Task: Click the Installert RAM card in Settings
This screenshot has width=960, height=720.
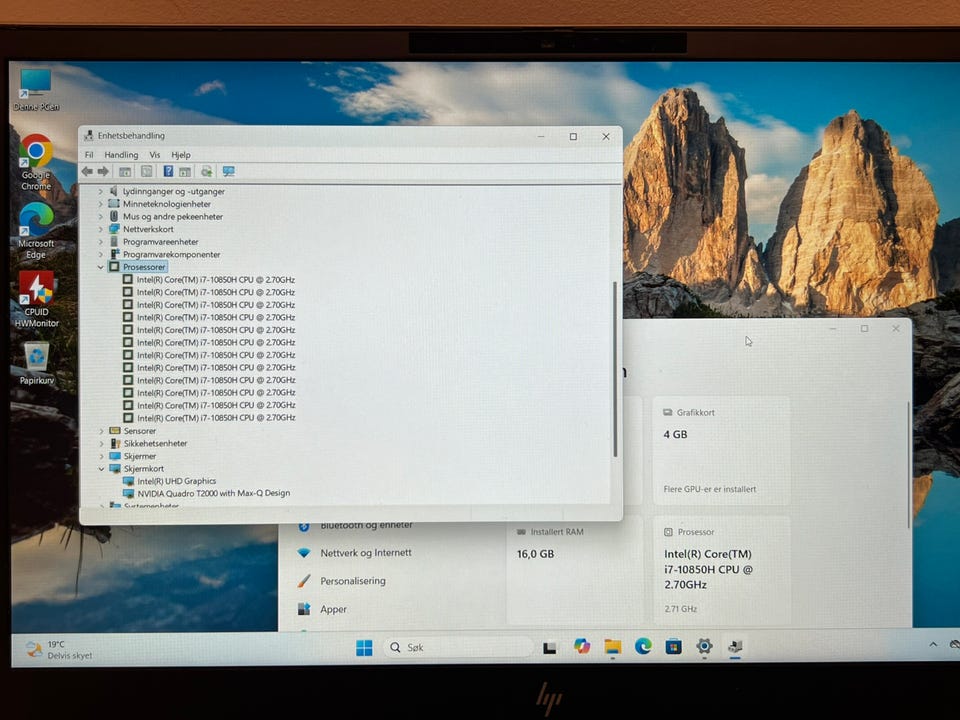Action: pos(574,569)
